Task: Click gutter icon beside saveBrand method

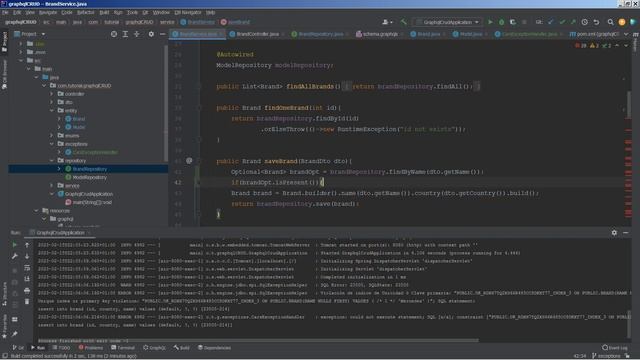Action: pos(189,161)
